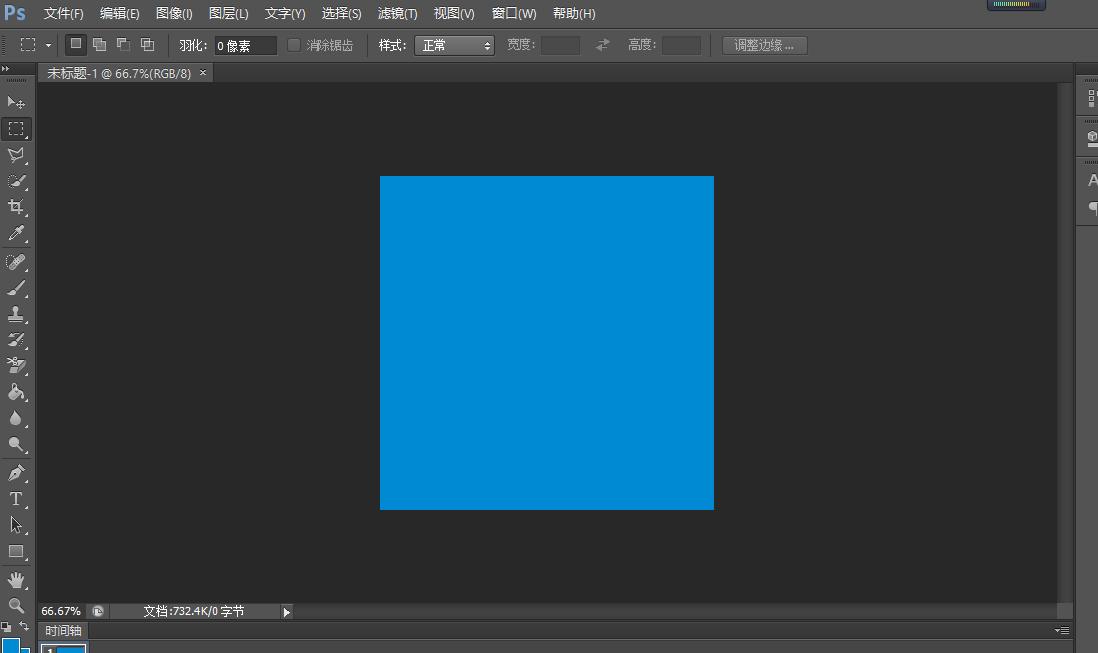Screen dimensions: 1098x653
Task: Switch to the 时间轴 panel tab
Action: pyautogui.click(x=62, y=630)
